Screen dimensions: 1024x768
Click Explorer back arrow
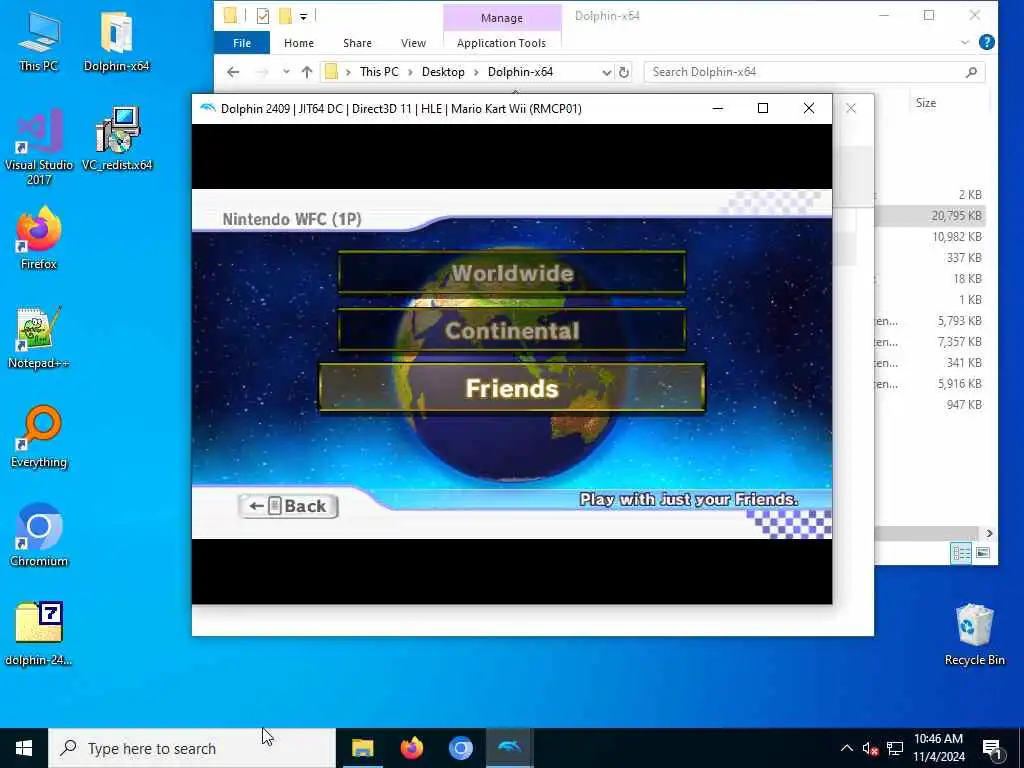[x=233, y=72]
